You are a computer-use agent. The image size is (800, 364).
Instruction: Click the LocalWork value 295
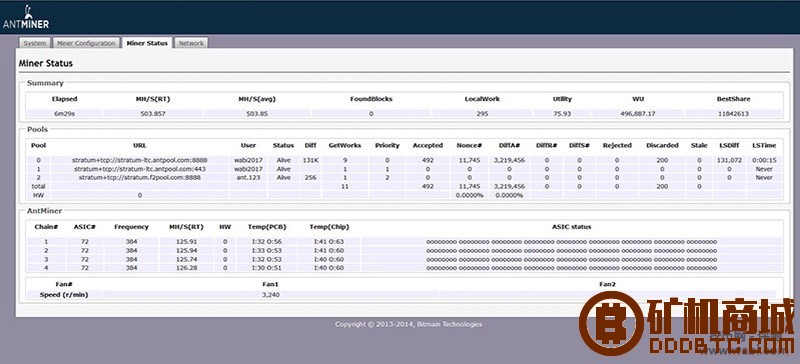pyautogui.click(x=482, y=114)
